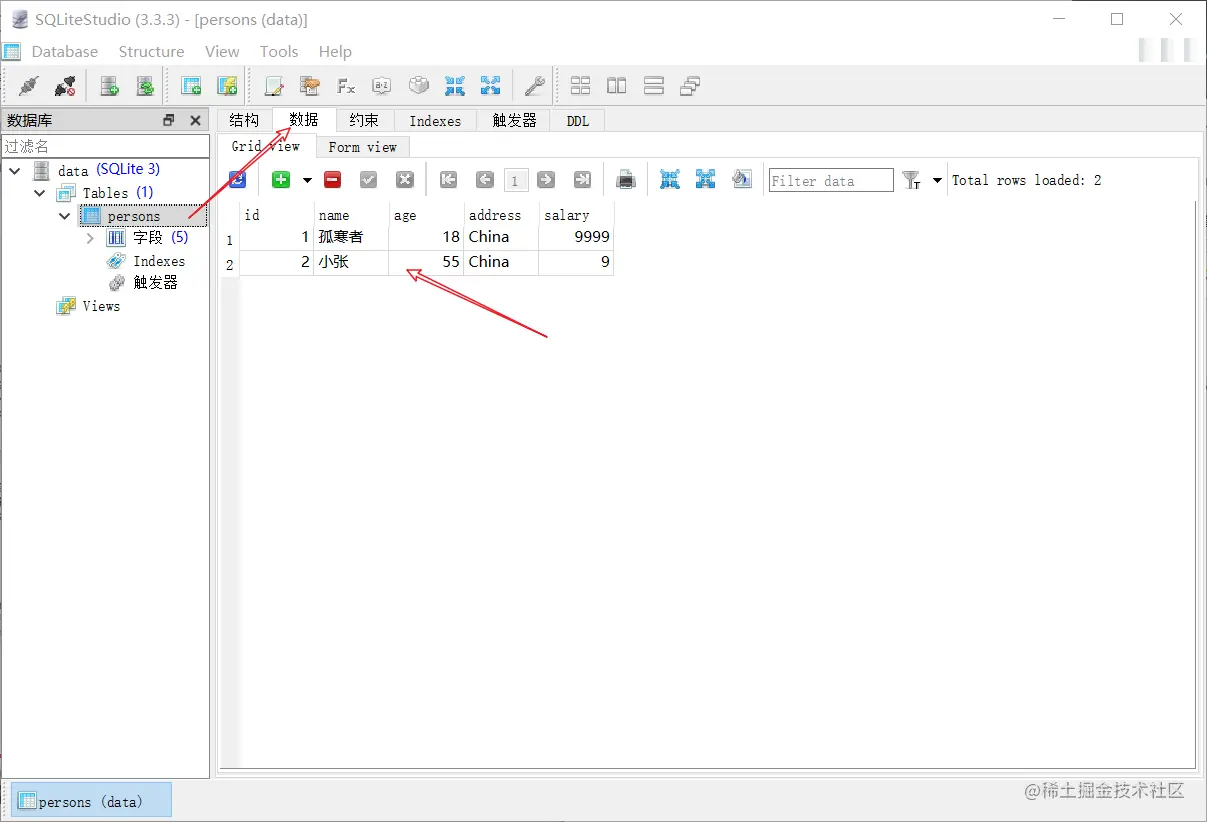
Task: Go to the next data page
Action: point(546,180)
